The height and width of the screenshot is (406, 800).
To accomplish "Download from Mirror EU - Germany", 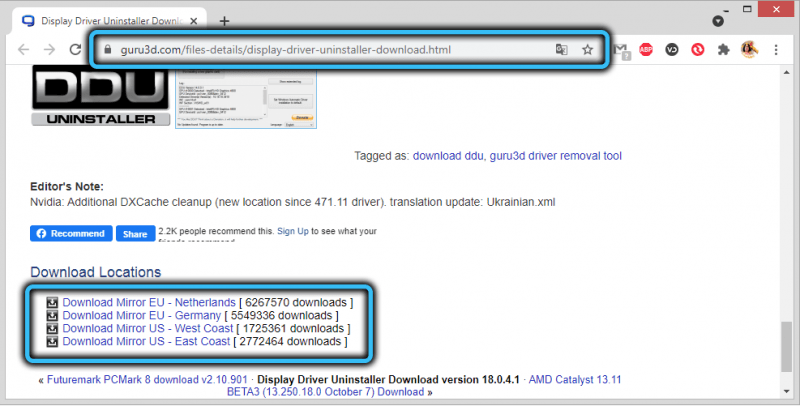I will point(142,316).
